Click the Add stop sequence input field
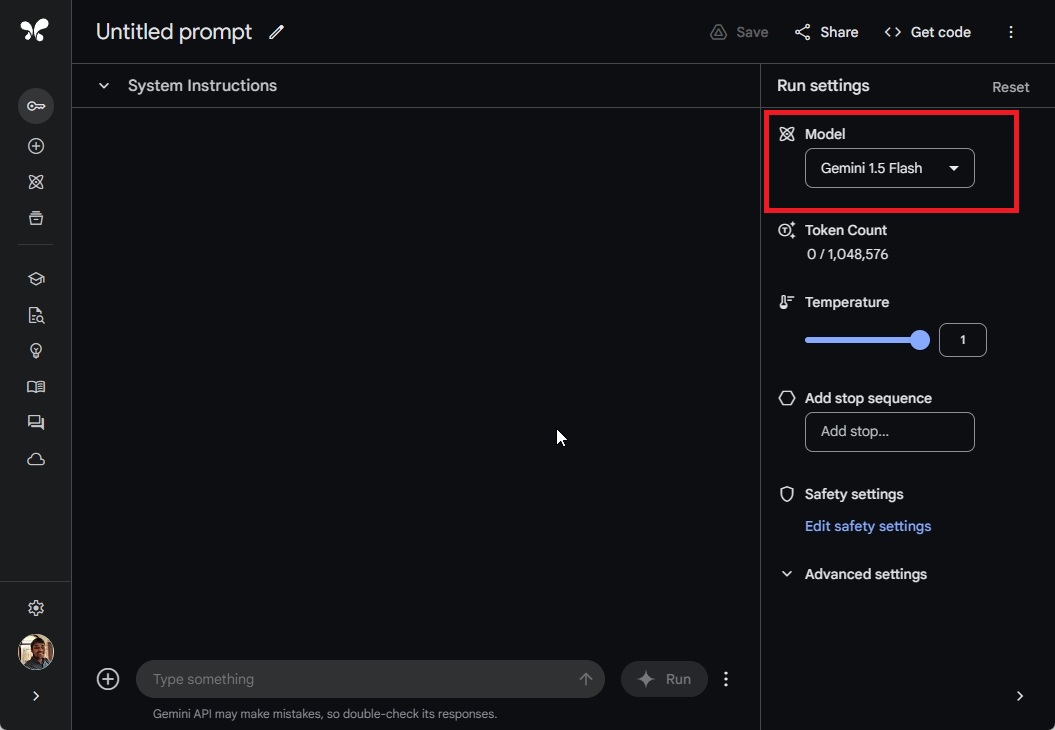1055x730 pixels. [889, 432]
